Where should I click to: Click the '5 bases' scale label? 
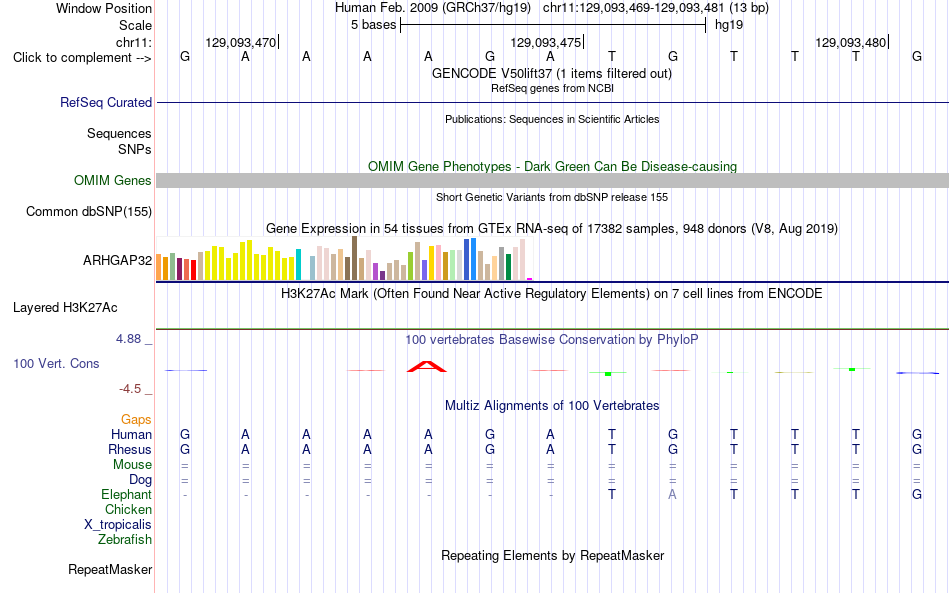tap(373, 25)
